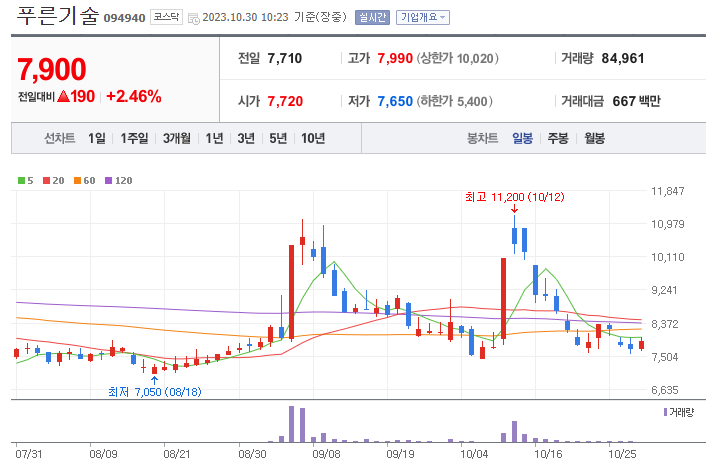Select the 1주일 line chart tab
706x473 pixels.
tap(134, 138)
